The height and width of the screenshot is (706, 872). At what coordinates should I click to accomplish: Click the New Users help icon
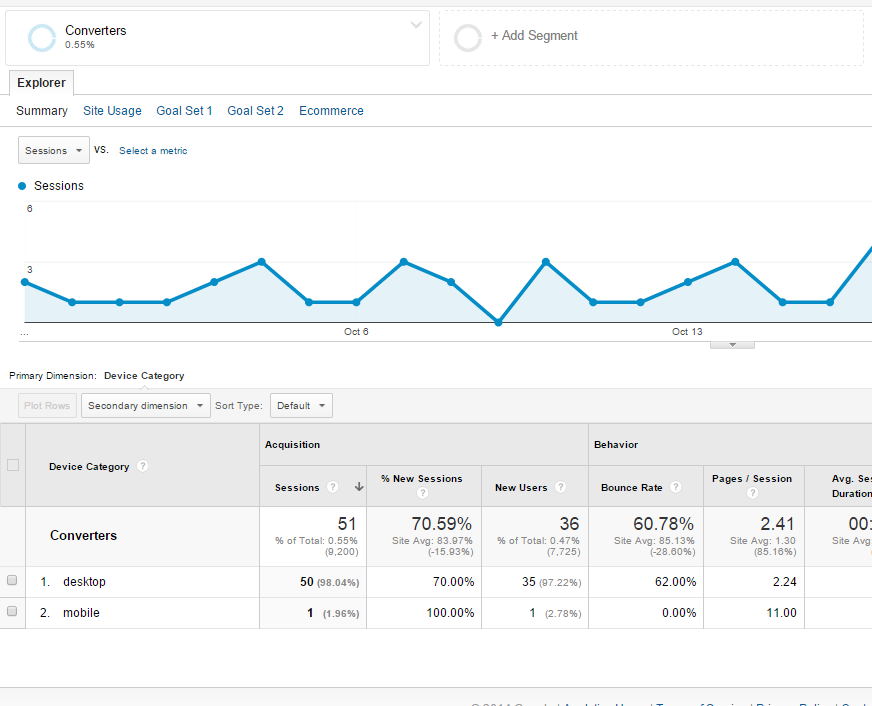coord(561,488)
